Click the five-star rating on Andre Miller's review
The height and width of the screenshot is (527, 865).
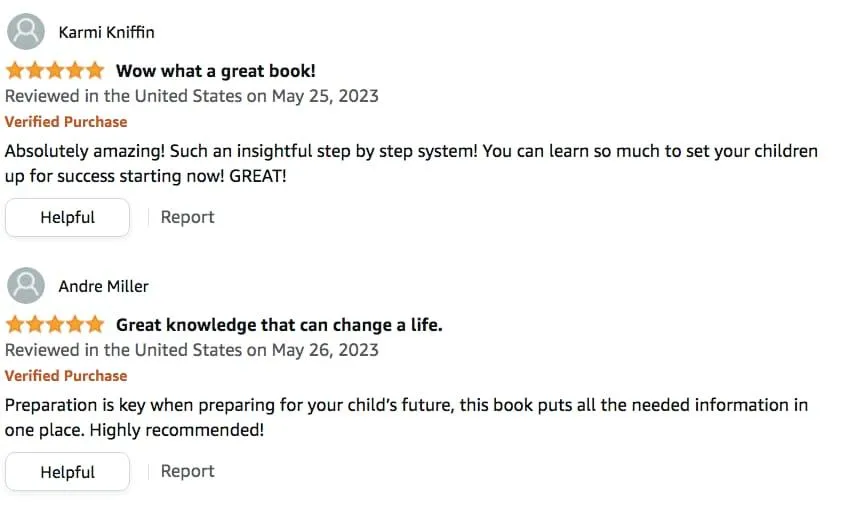54,325
